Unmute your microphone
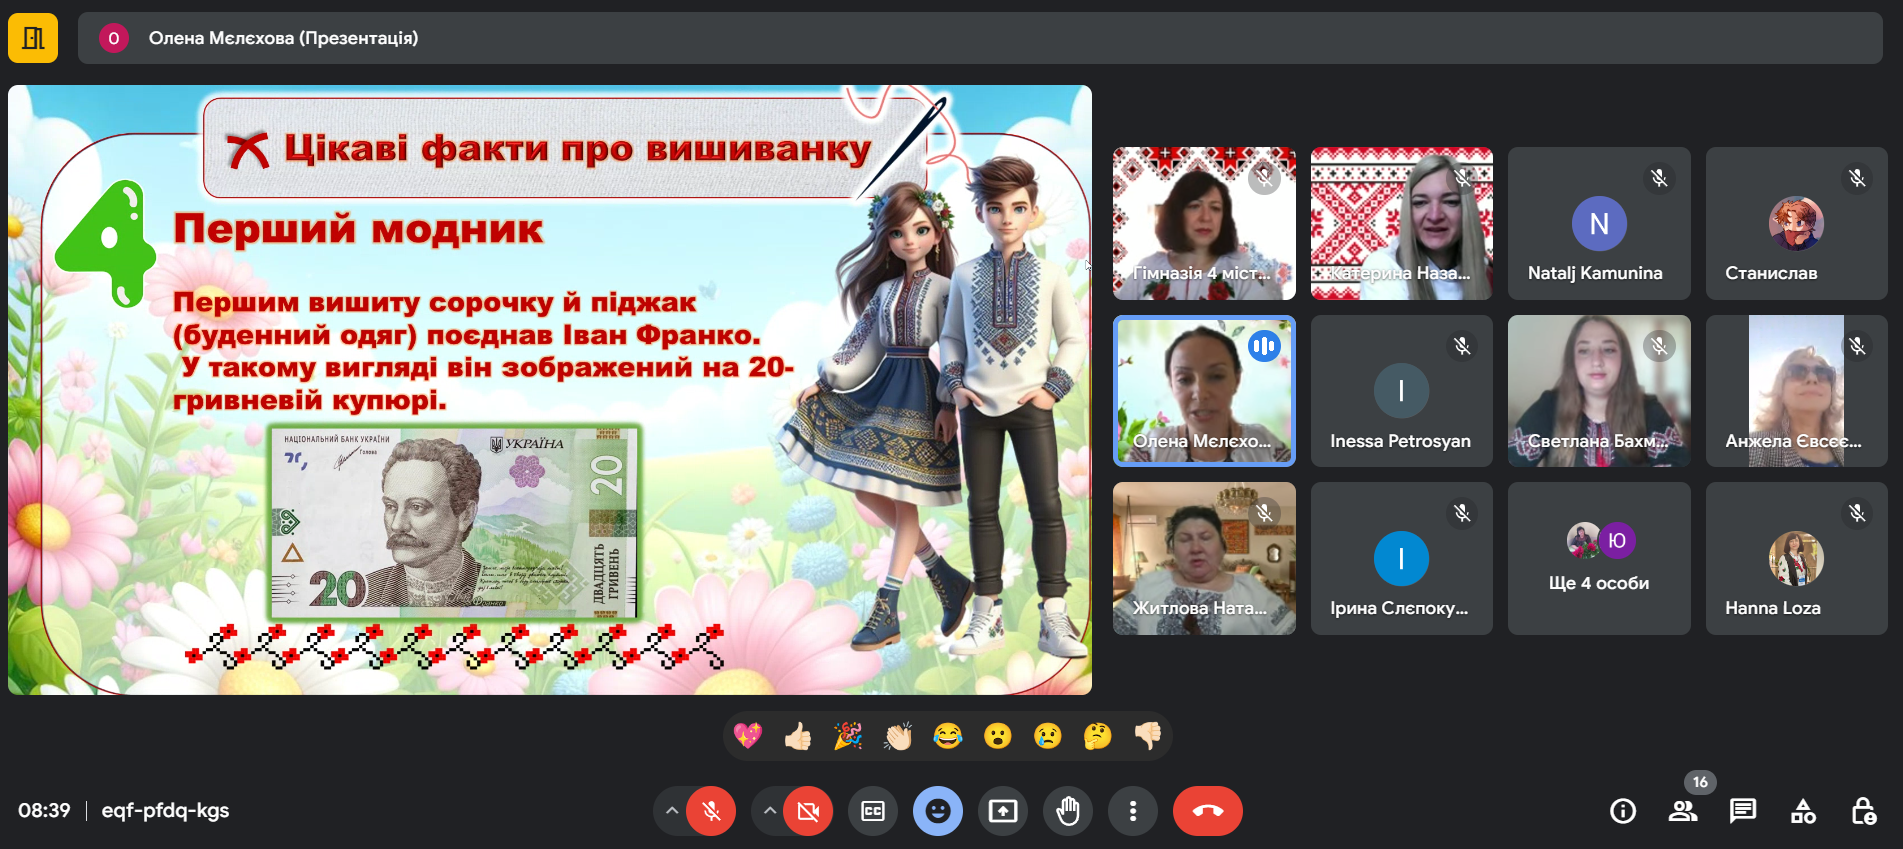The height and width of the screenshot is (849, 1903). click(711, 811)
